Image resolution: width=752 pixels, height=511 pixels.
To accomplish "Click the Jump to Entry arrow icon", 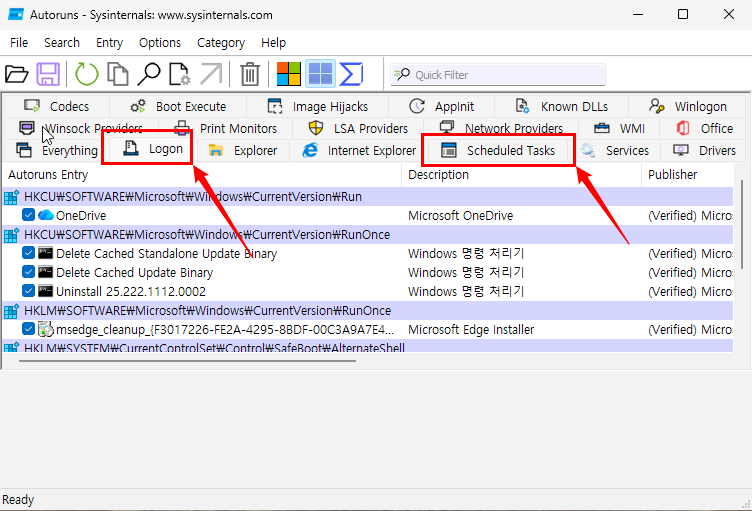I will [x=211, y=74].
